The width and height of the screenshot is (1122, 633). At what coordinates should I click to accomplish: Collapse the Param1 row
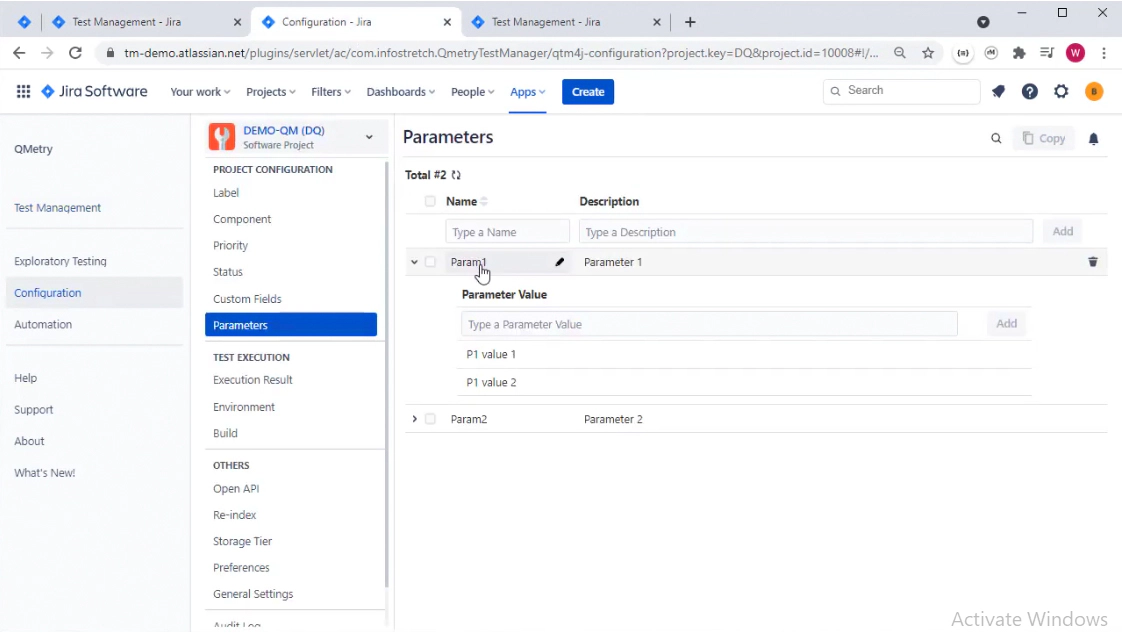click(x=413, y=262)
